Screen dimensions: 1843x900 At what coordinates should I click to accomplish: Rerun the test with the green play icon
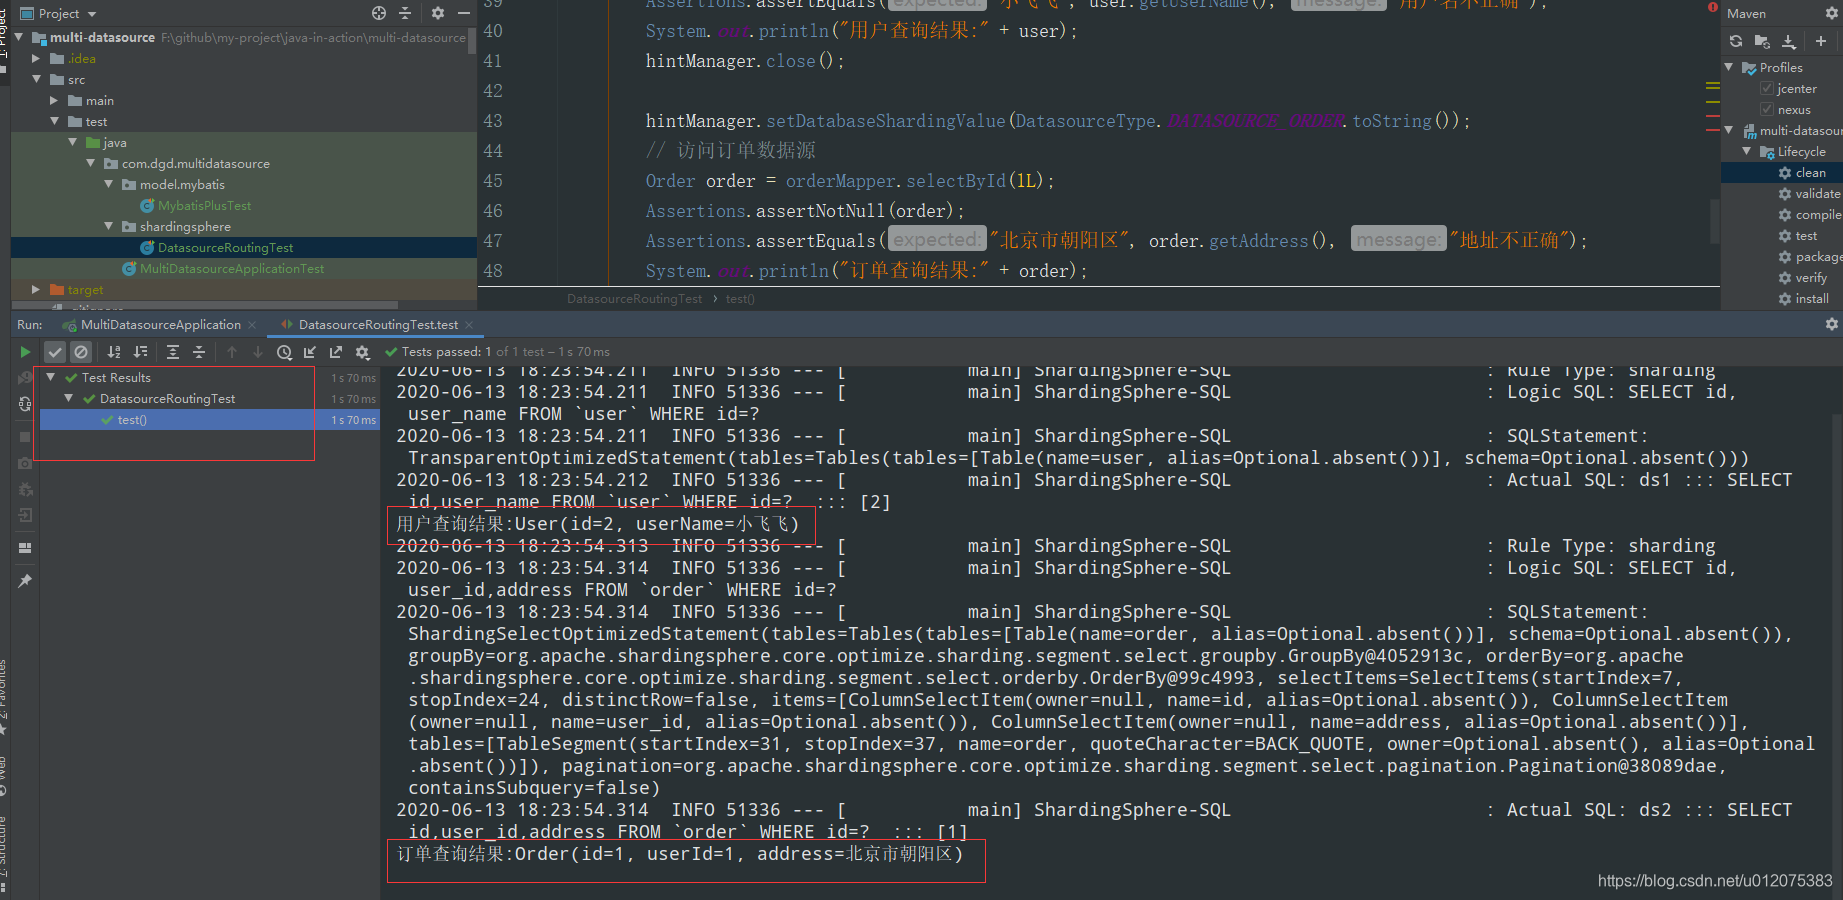click(25, 352)
